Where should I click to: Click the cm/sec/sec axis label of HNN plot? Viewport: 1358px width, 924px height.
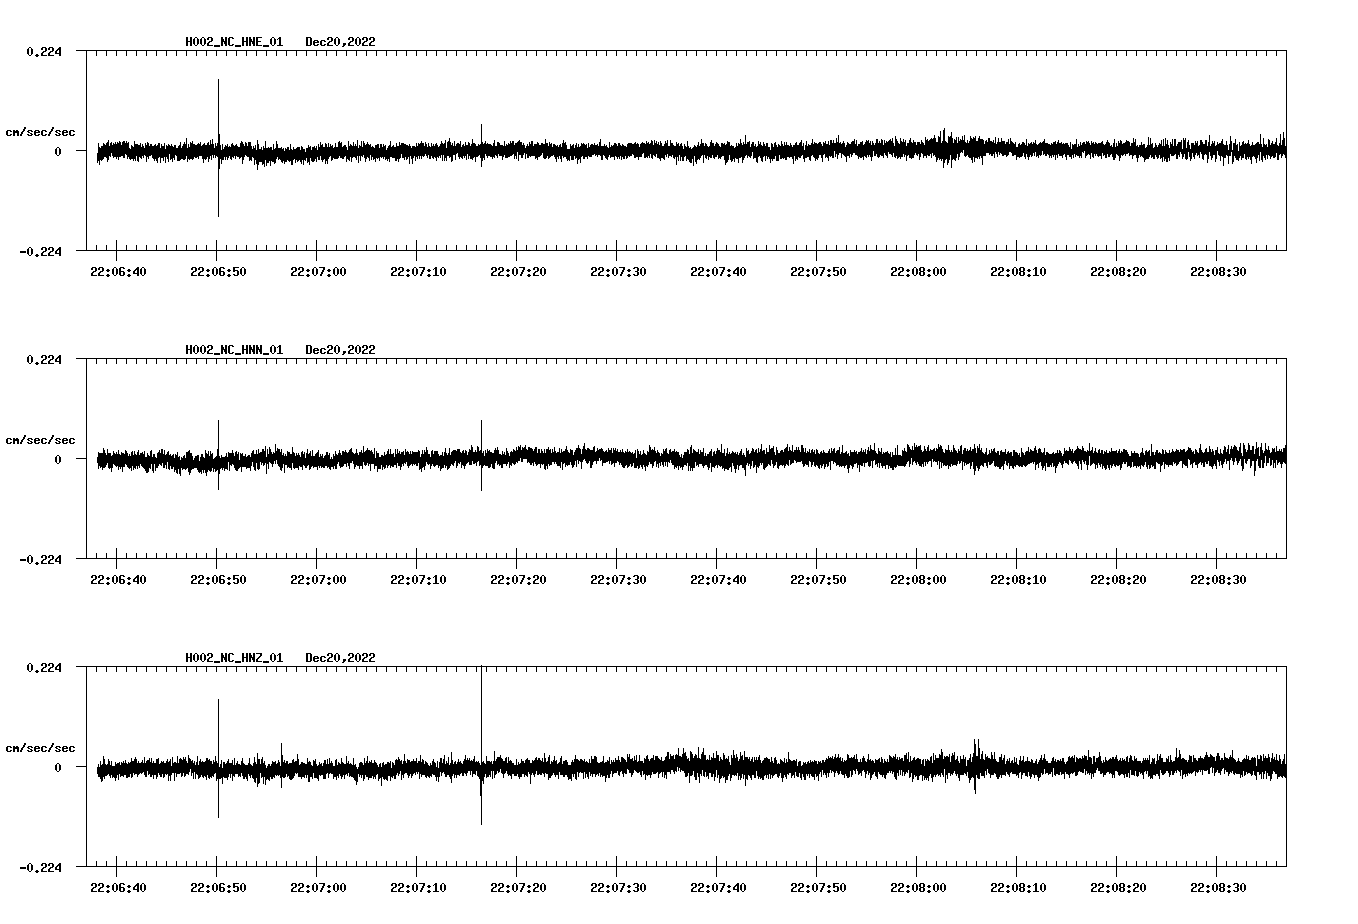[x=40, y=440]
